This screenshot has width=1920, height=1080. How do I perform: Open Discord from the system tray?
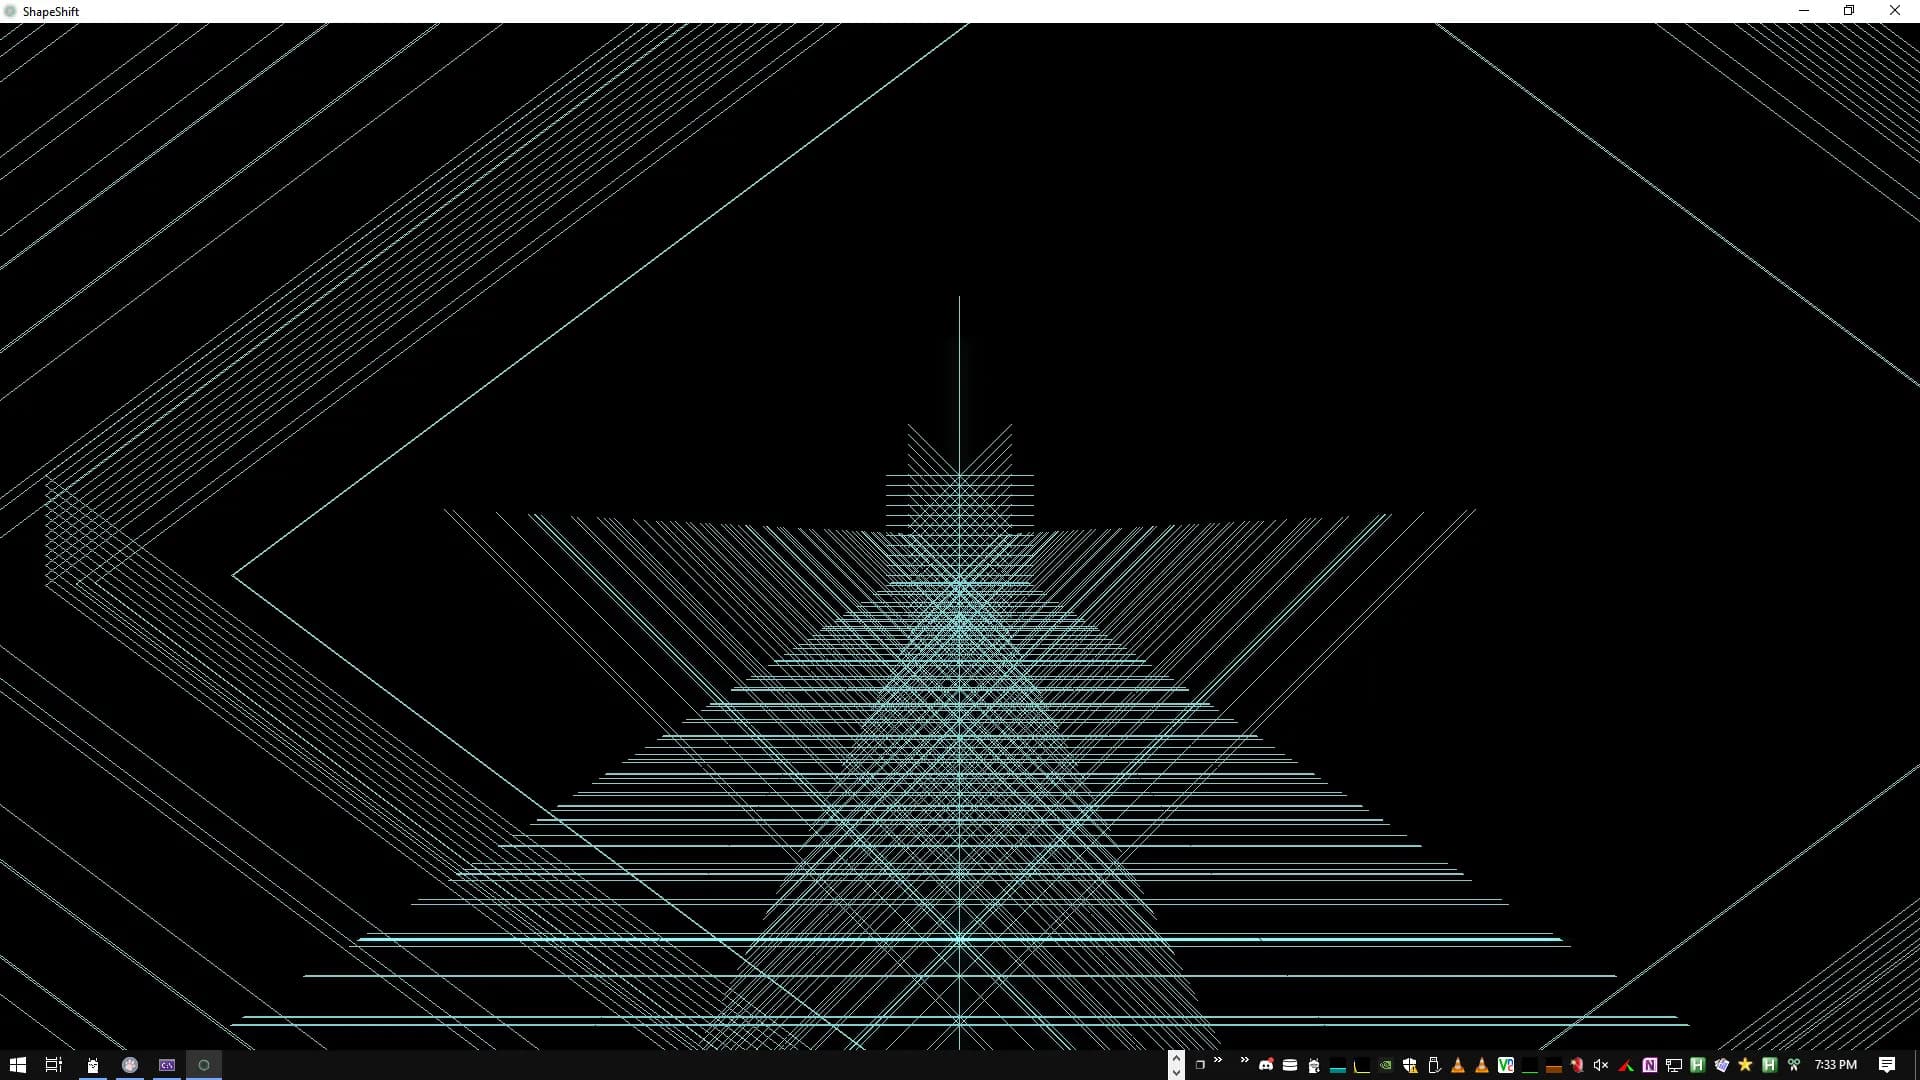tap(1266, 1065)
